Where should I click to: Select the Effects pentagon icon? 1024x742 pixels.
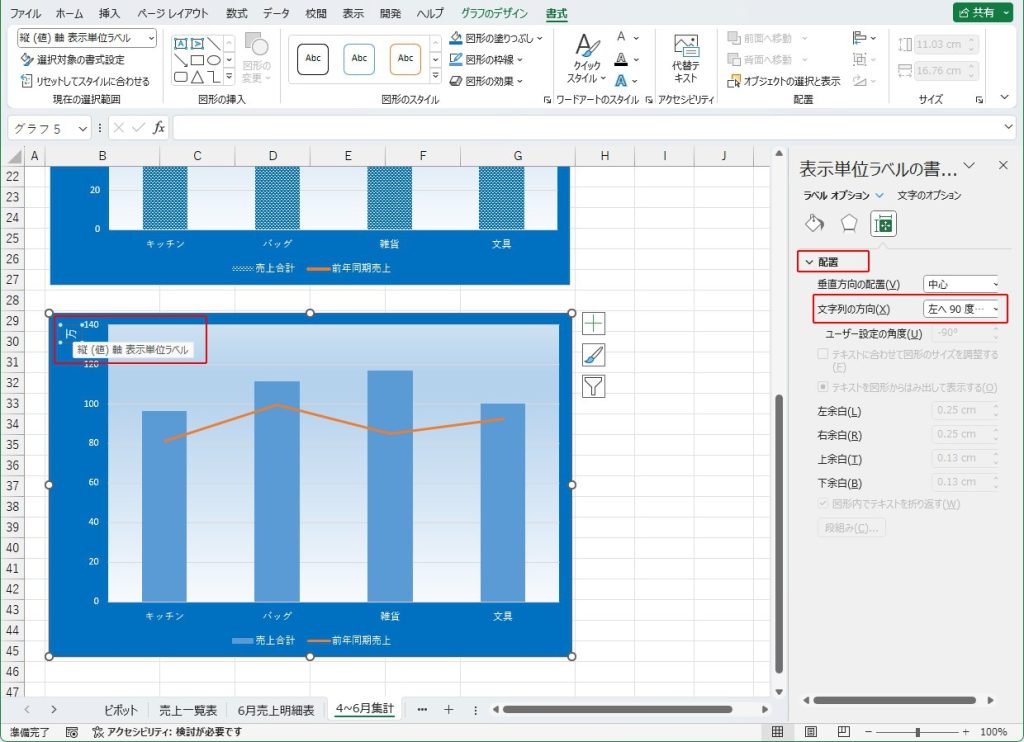click(848, 223)
